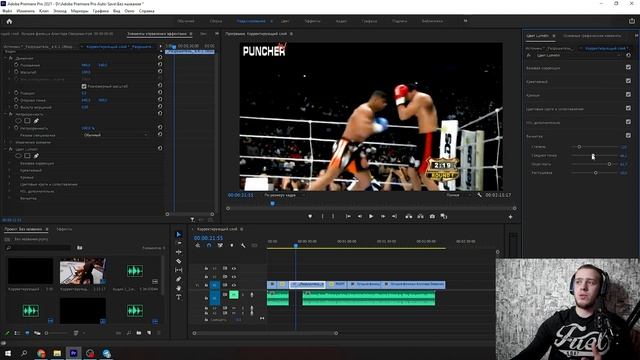Open the Клип menu
Screen dimensions: 640x360
pyautogui.click(x=44, y=11)
